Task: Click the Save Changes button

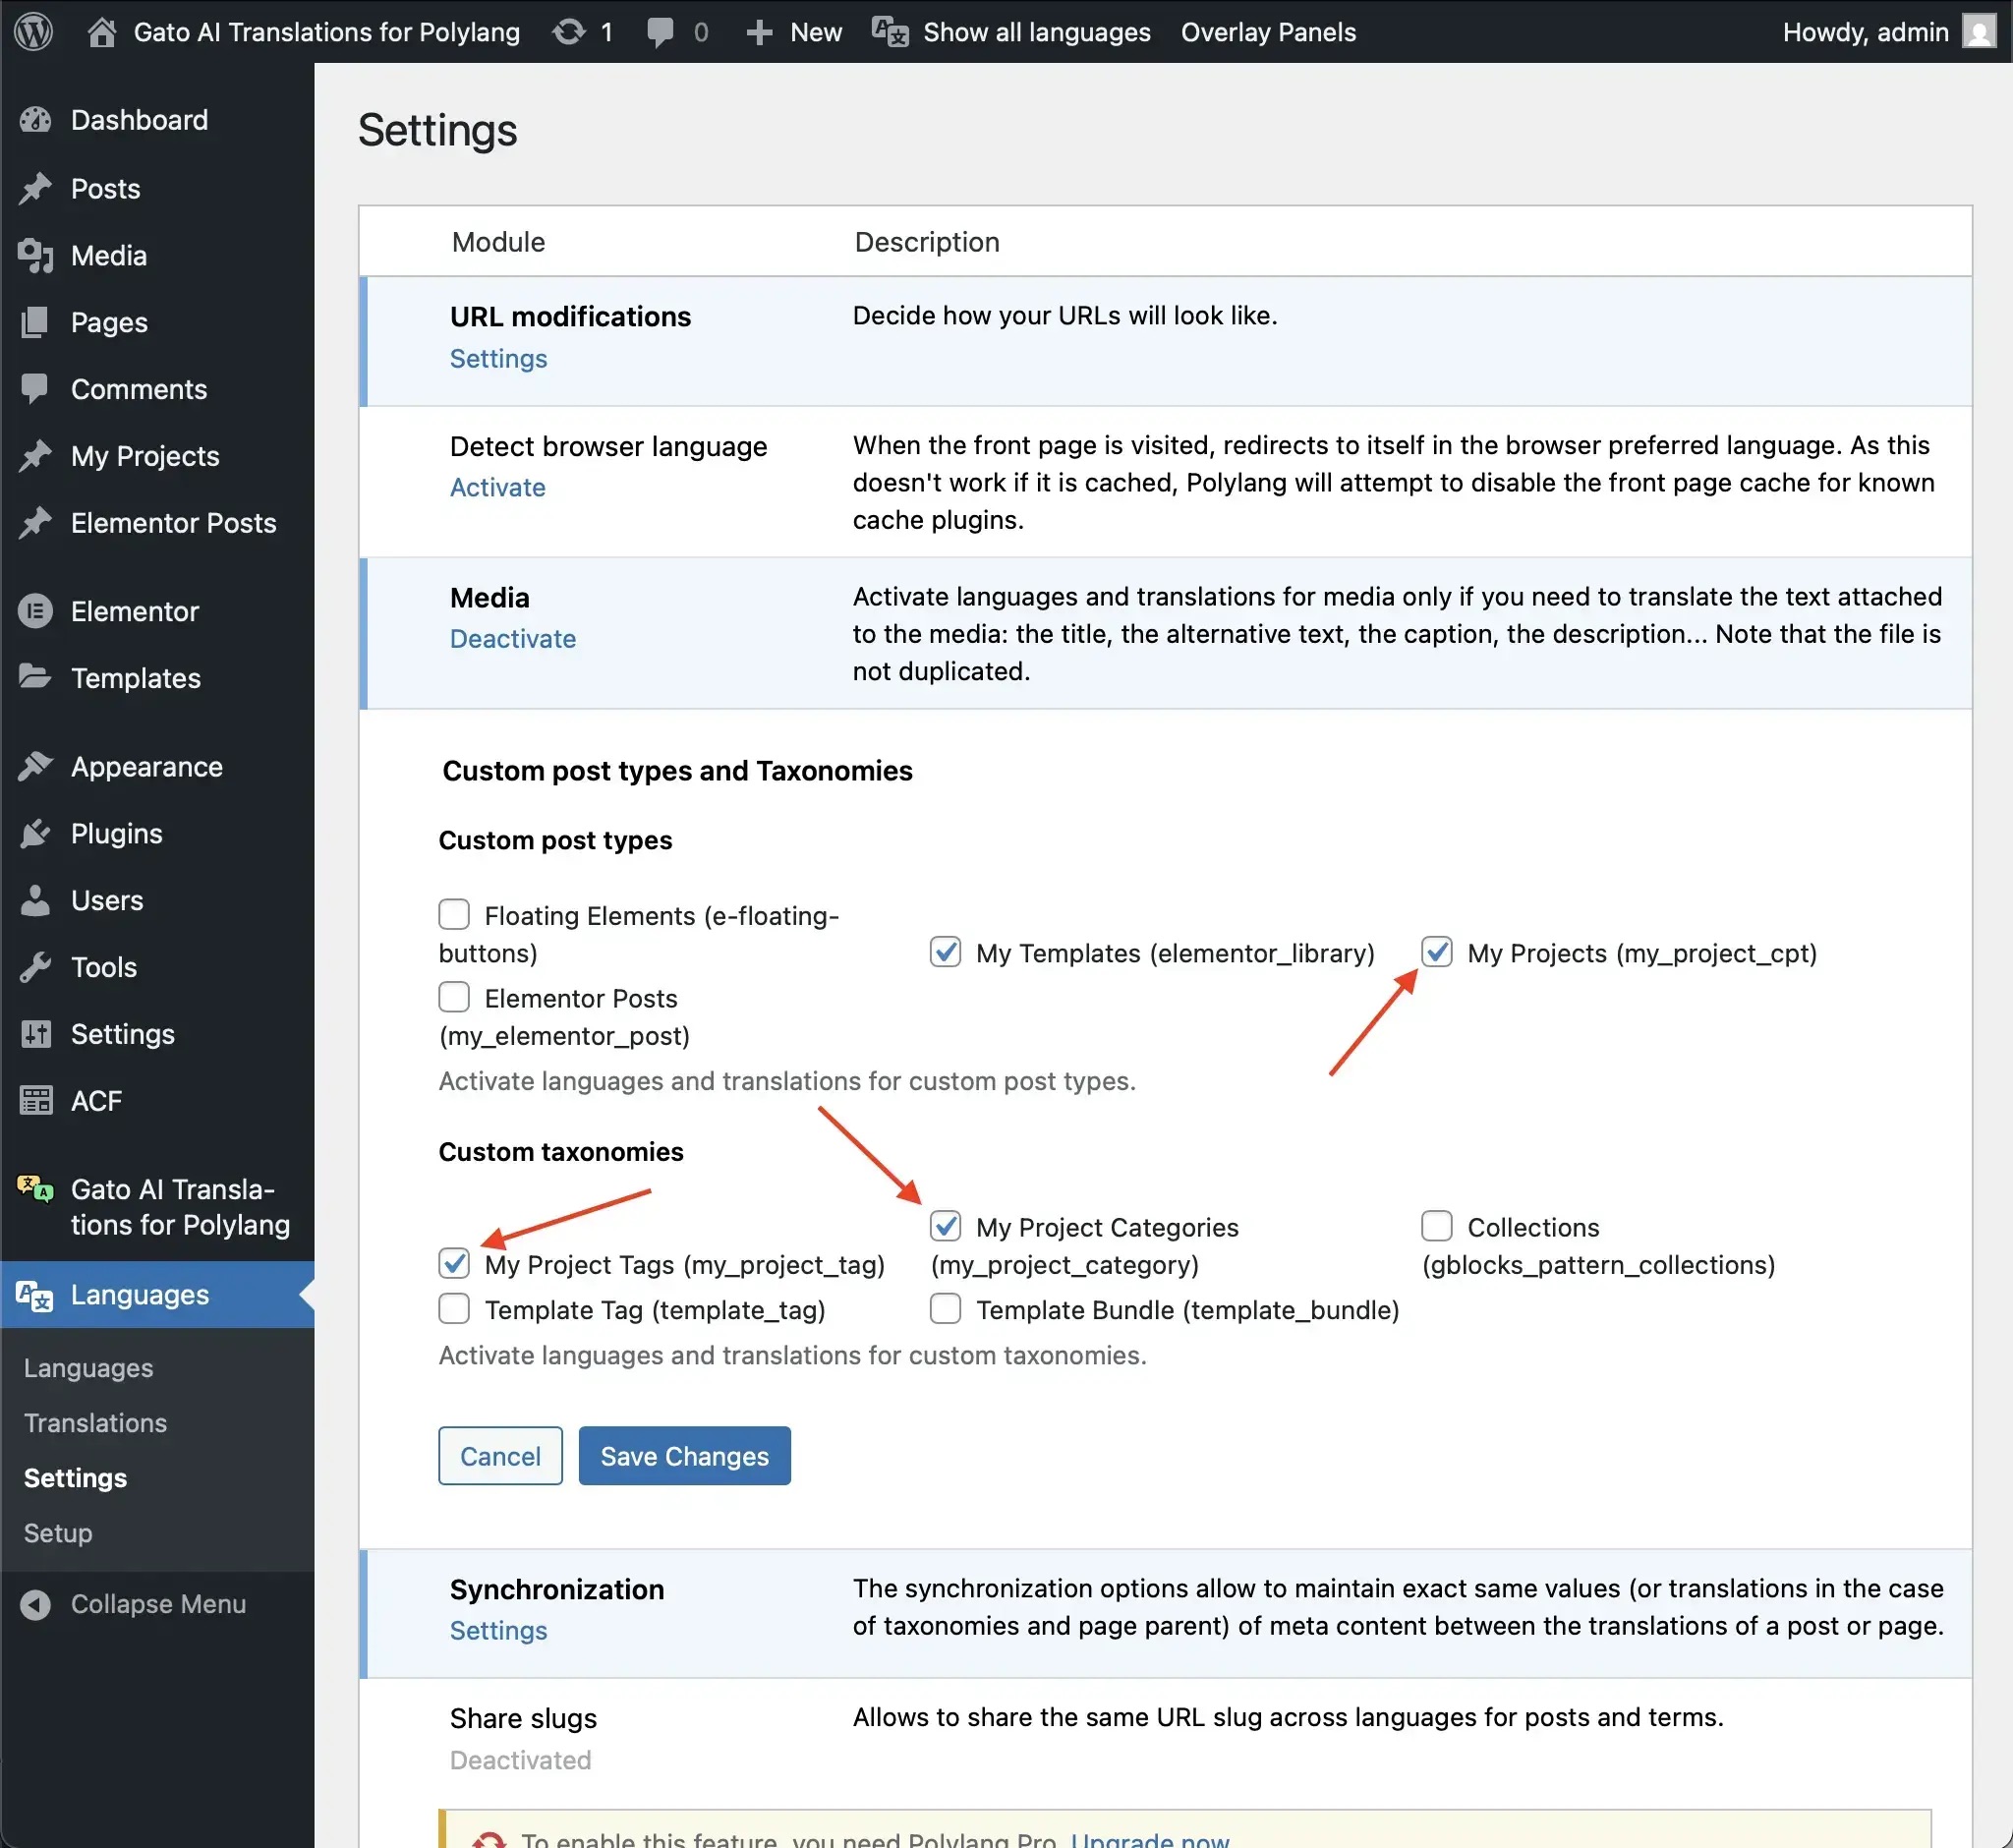Action: [x=684, y=1456]
